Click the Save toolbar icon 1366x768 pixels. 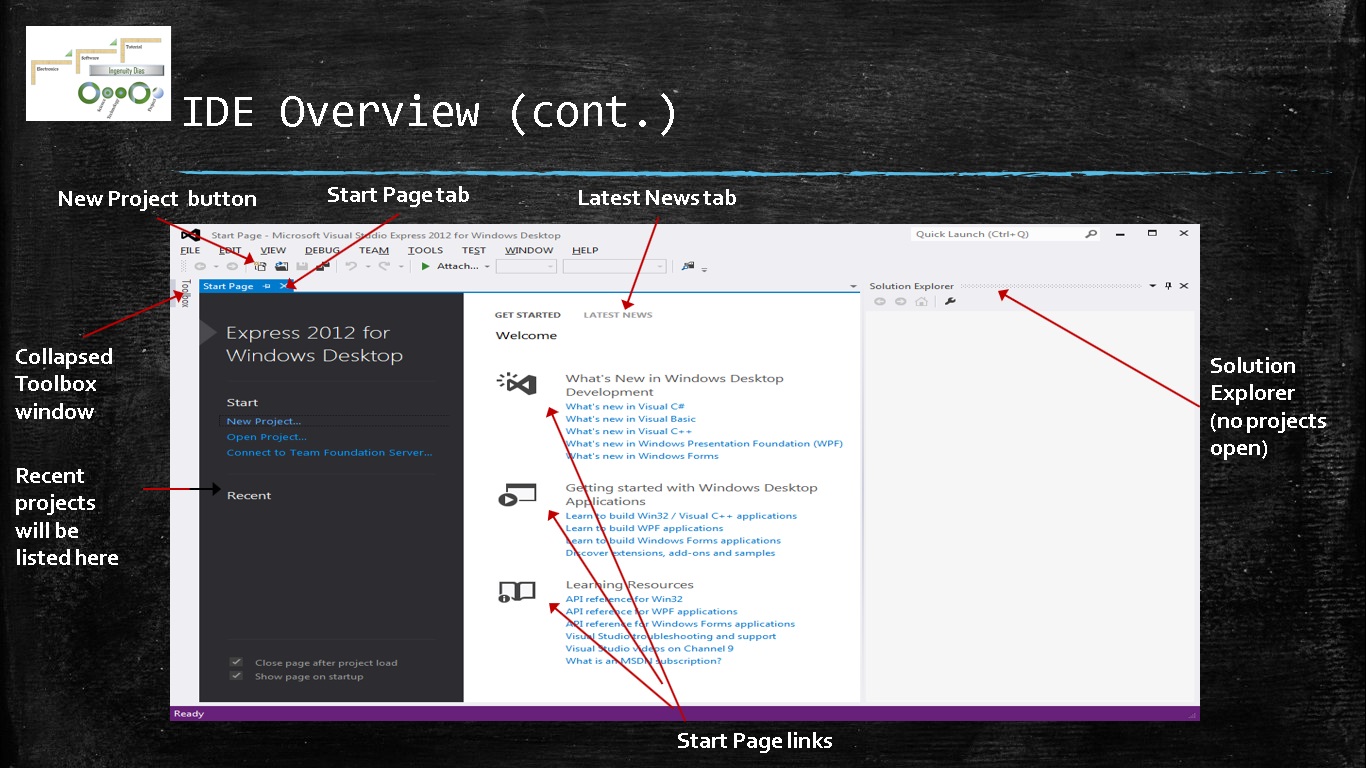[x=302, y=266]
